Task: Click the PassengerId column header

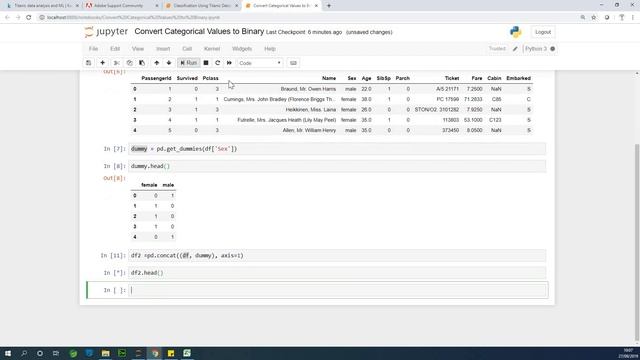Action: [x=156, y=78]
